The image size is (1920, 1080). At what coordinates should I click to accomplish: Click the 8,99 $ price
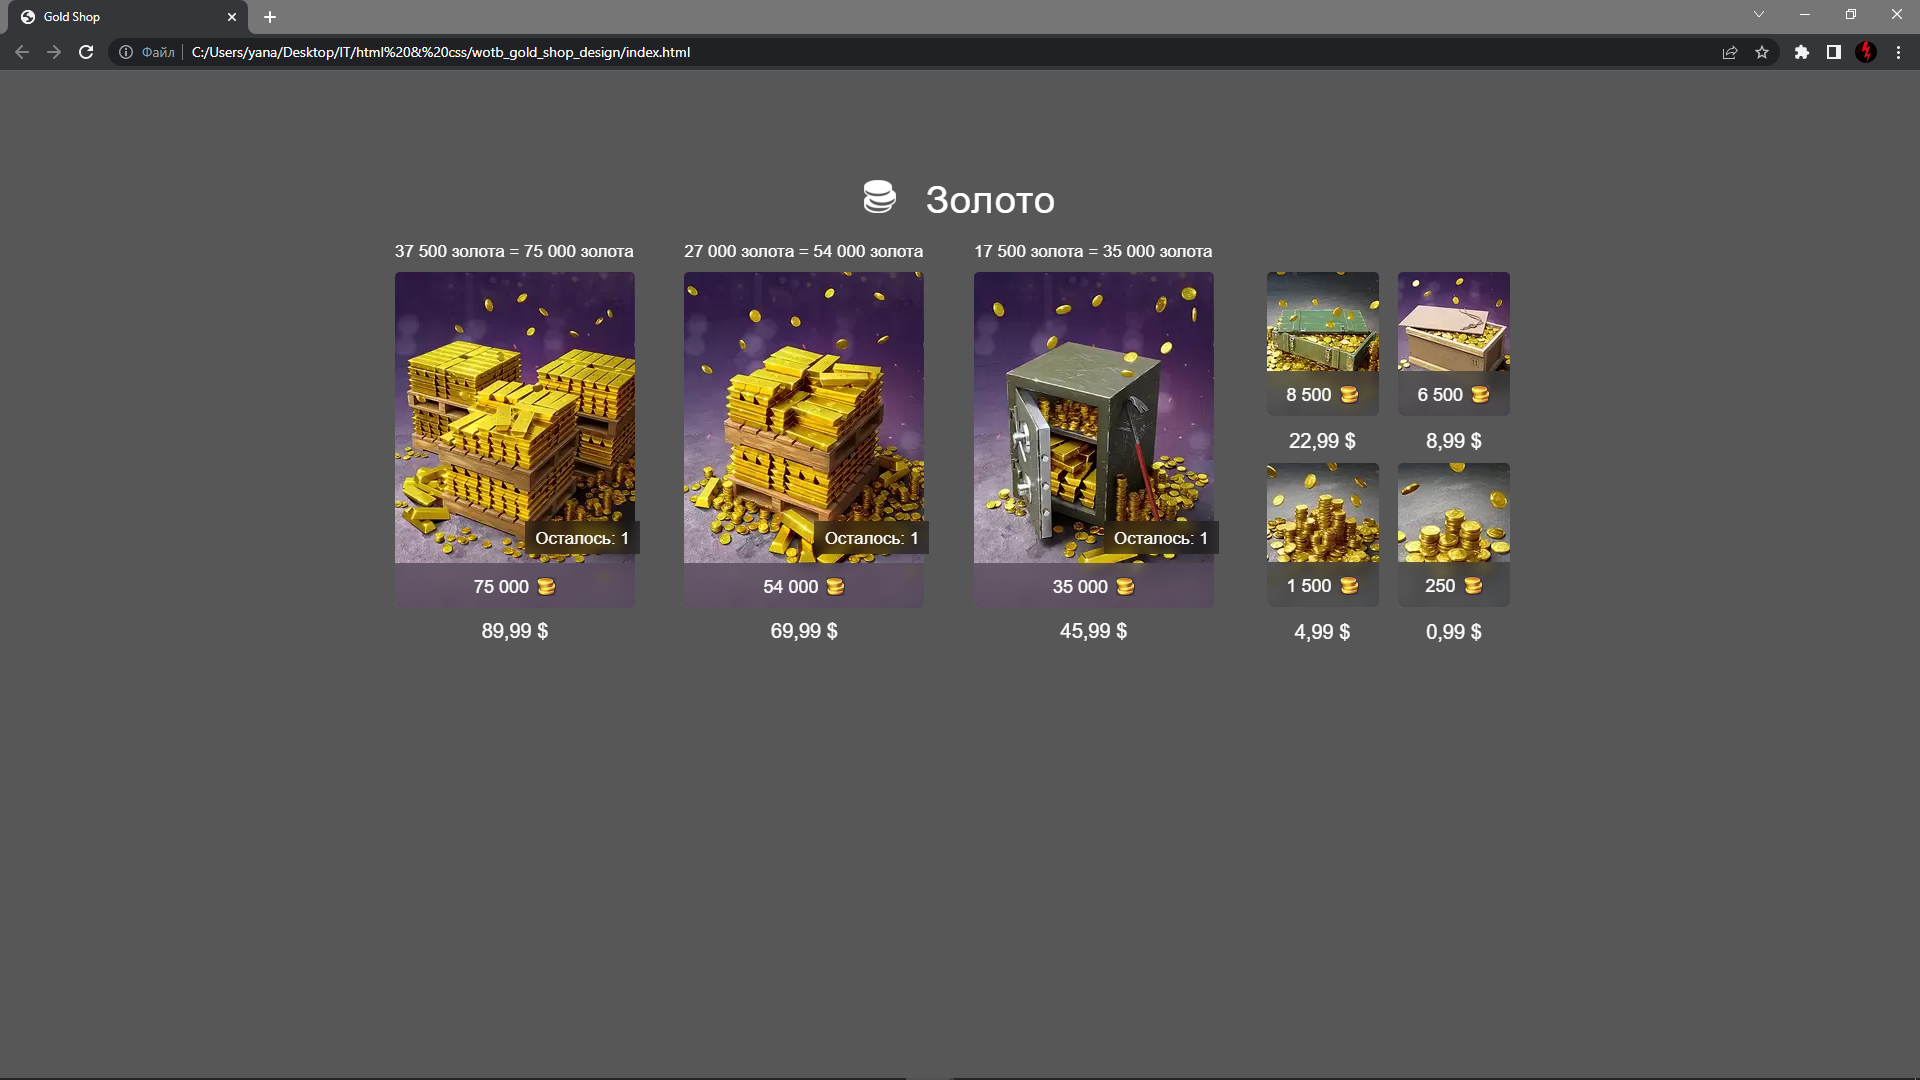click(x=1454, y=441)
